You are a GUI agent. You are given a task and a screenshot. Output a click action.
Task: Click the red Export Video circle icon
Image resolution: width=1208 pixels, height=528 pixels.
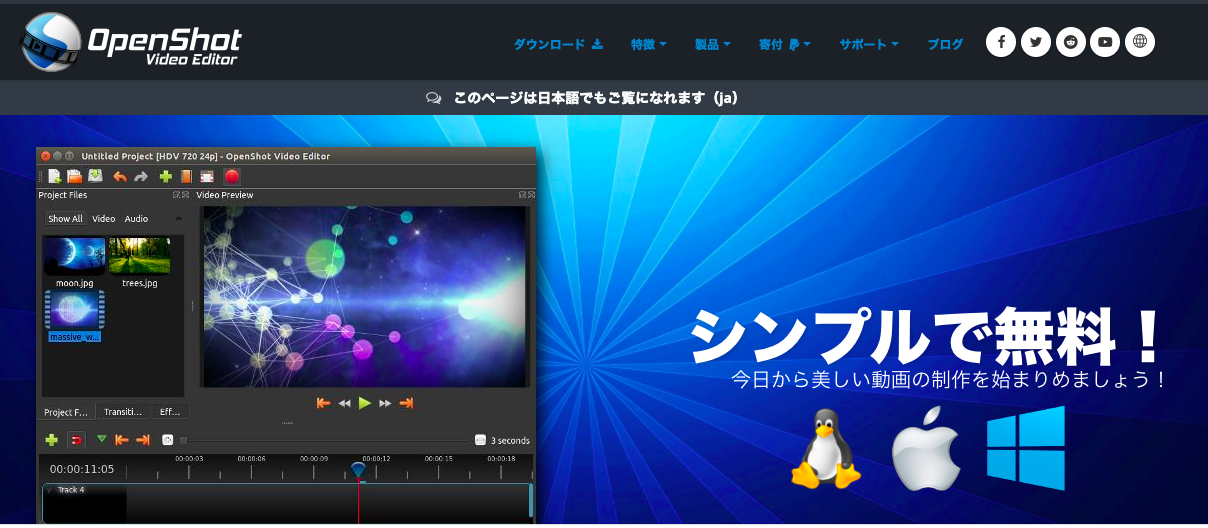coord(232,176)
